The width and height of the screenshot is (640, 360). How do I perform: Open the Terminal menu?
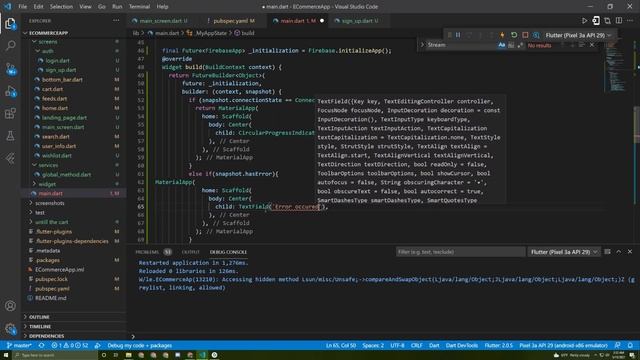click(x=139, y=7)
